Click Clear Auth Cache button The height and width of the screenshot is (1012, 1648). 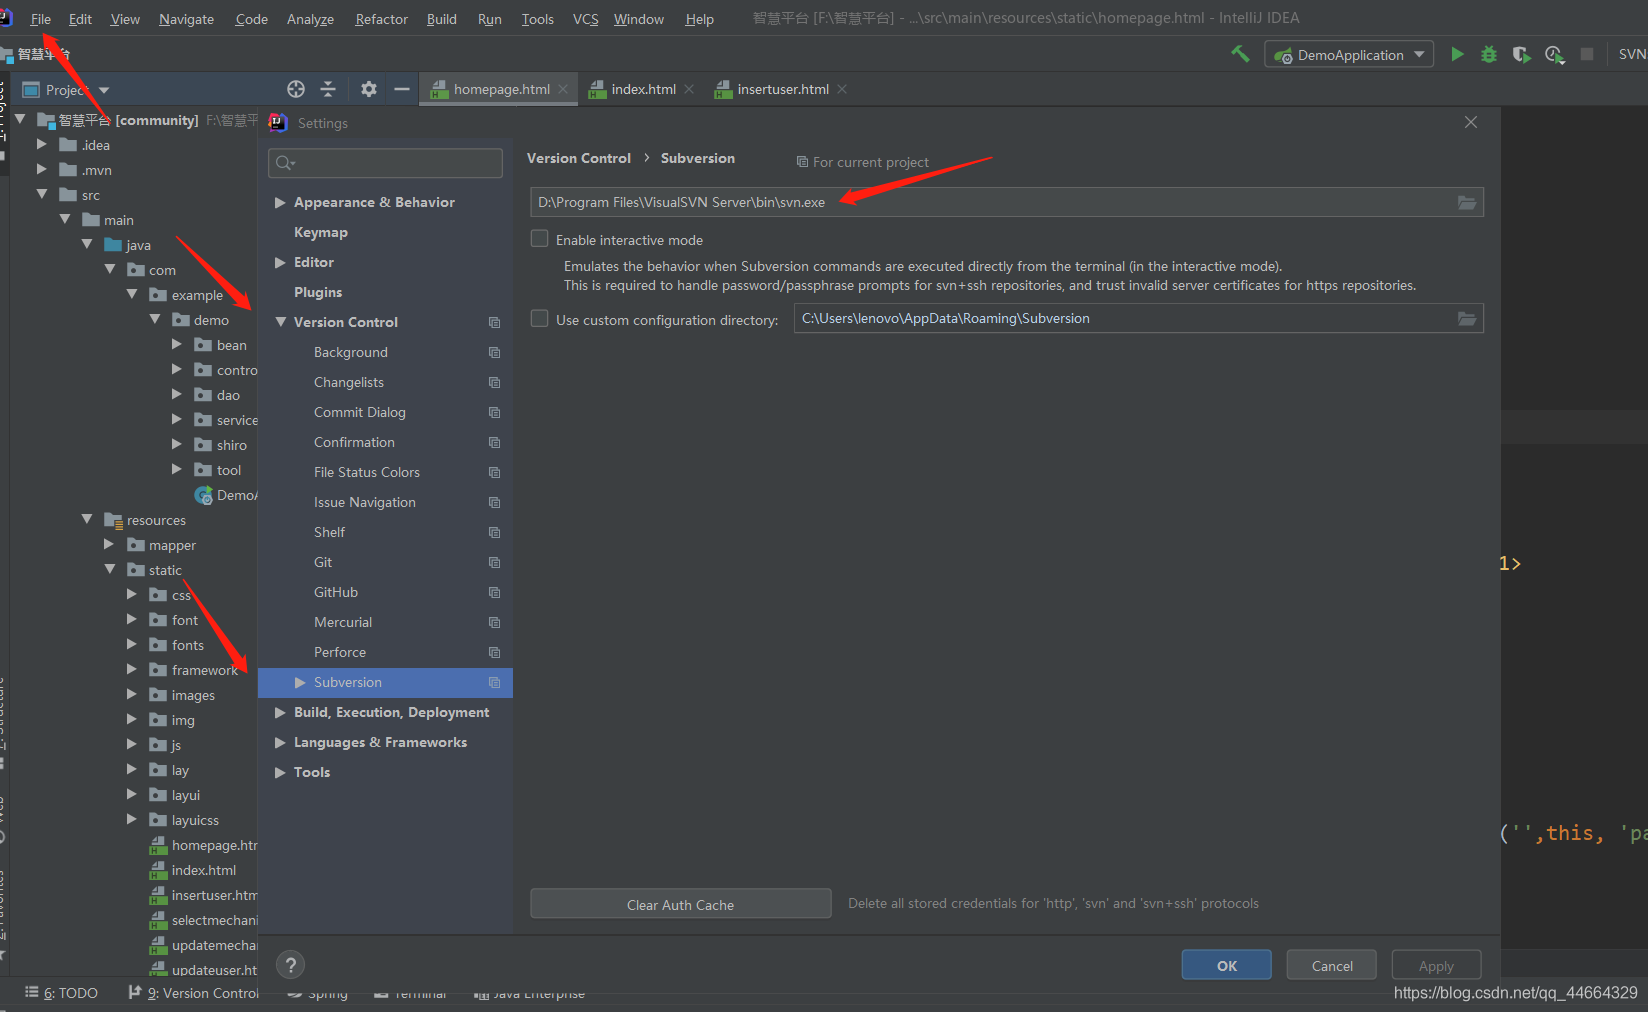click(680, 904)
